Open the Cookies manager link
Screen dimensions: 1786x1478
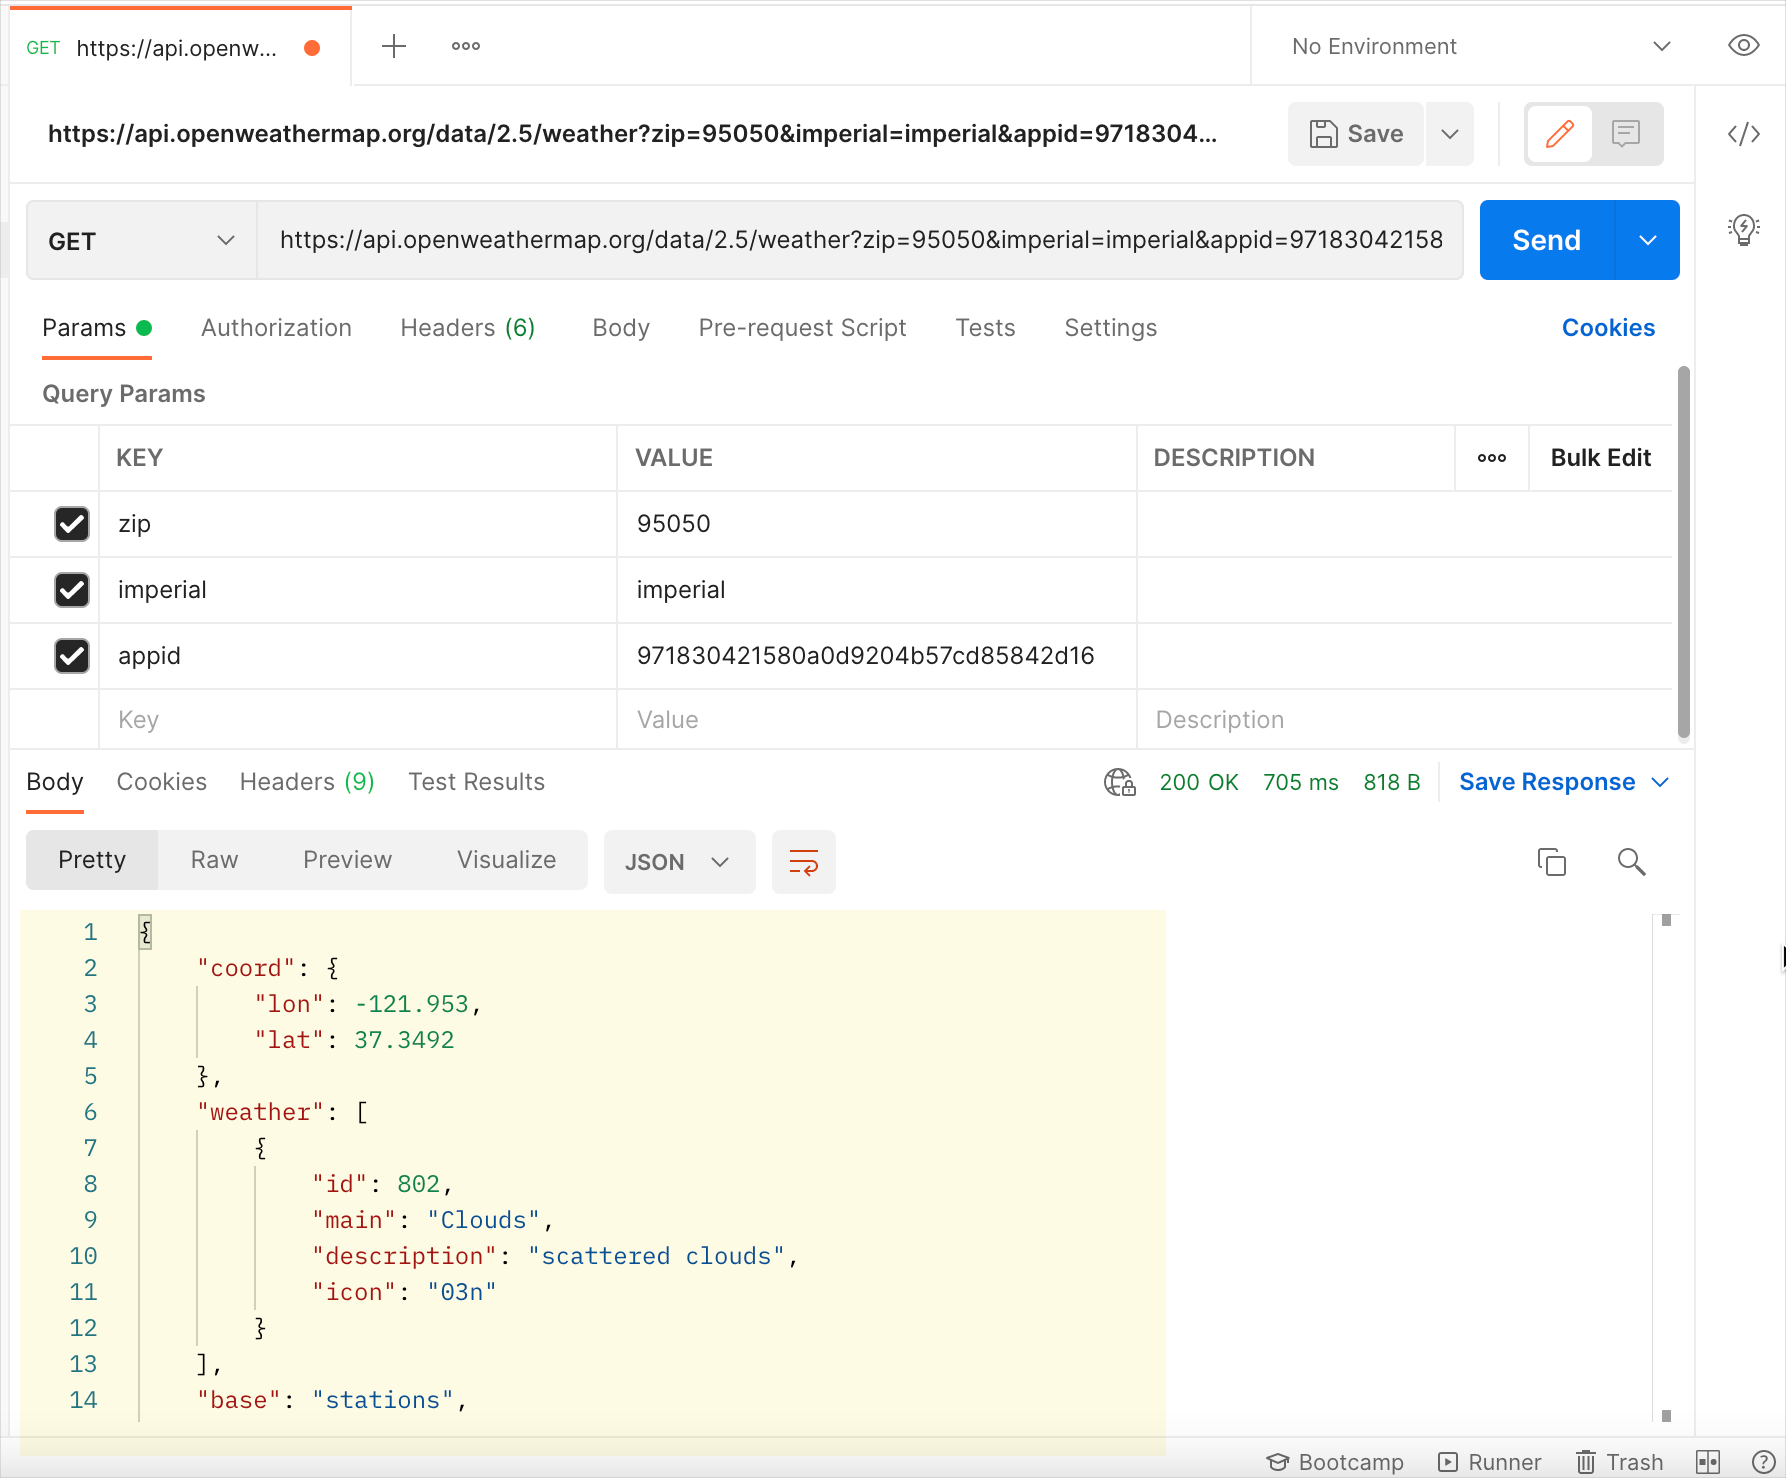pos(1608,328)
